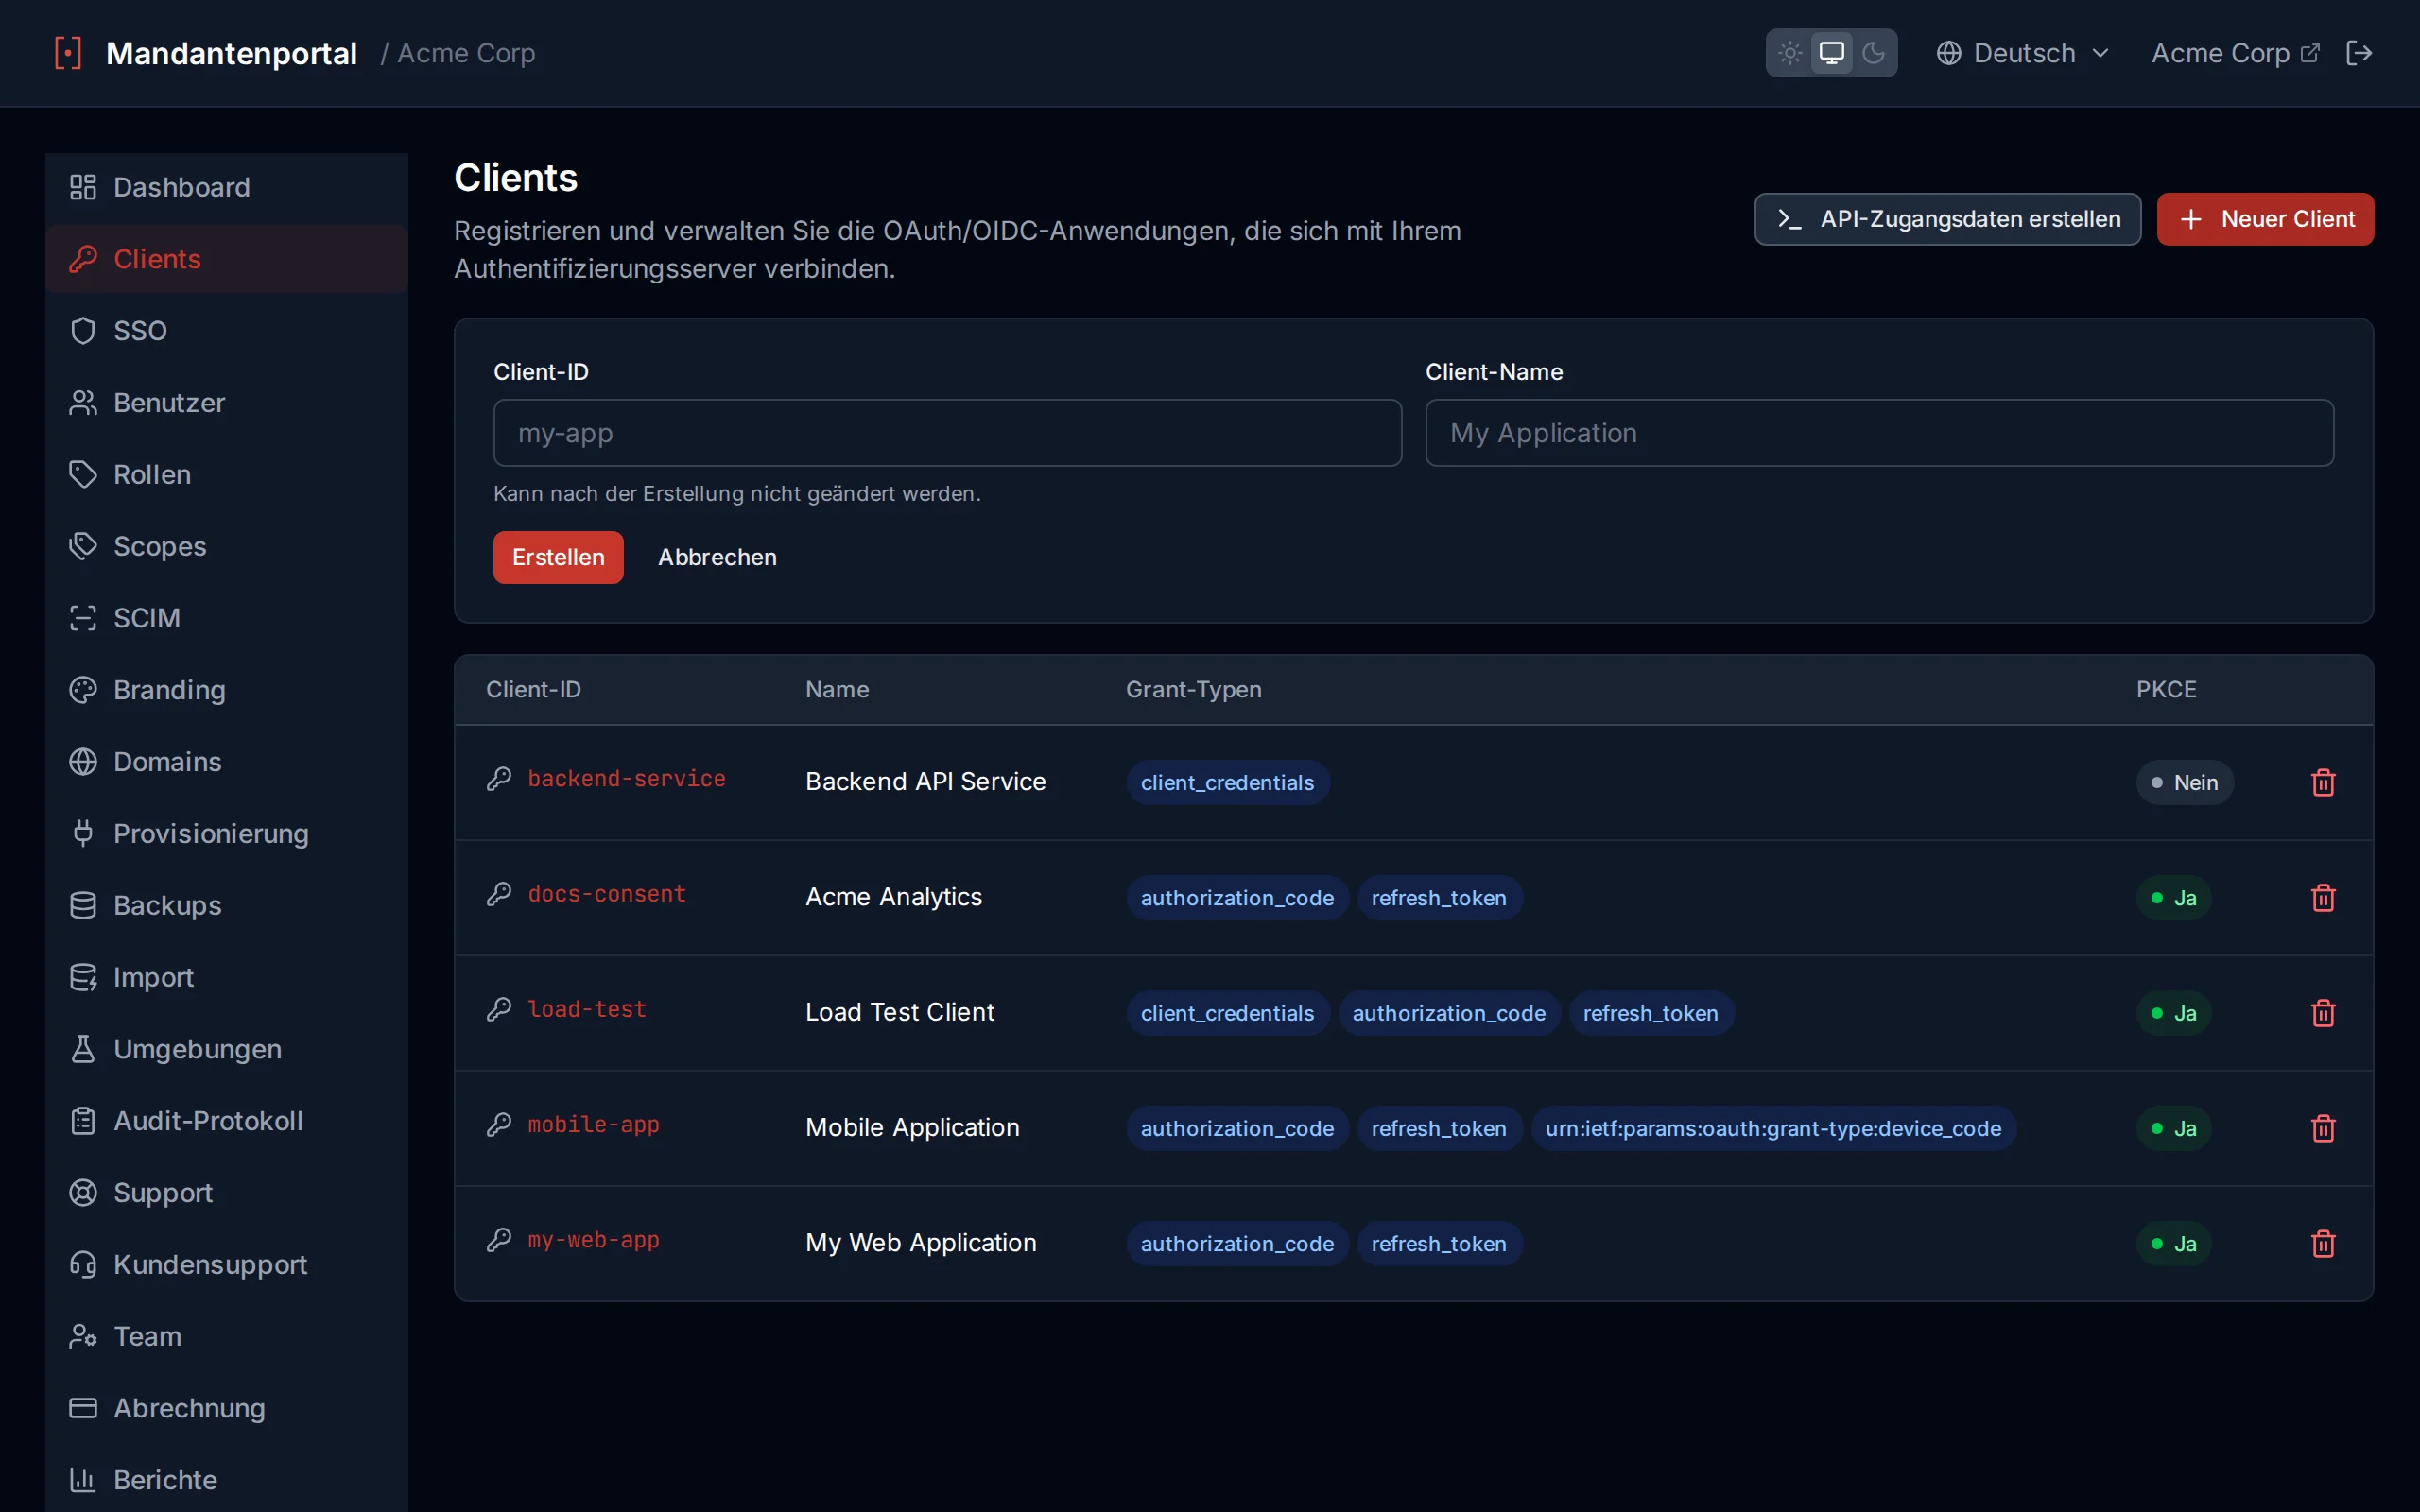
Task: Open the load-test client ID
Action: [x=587, y=1009]
